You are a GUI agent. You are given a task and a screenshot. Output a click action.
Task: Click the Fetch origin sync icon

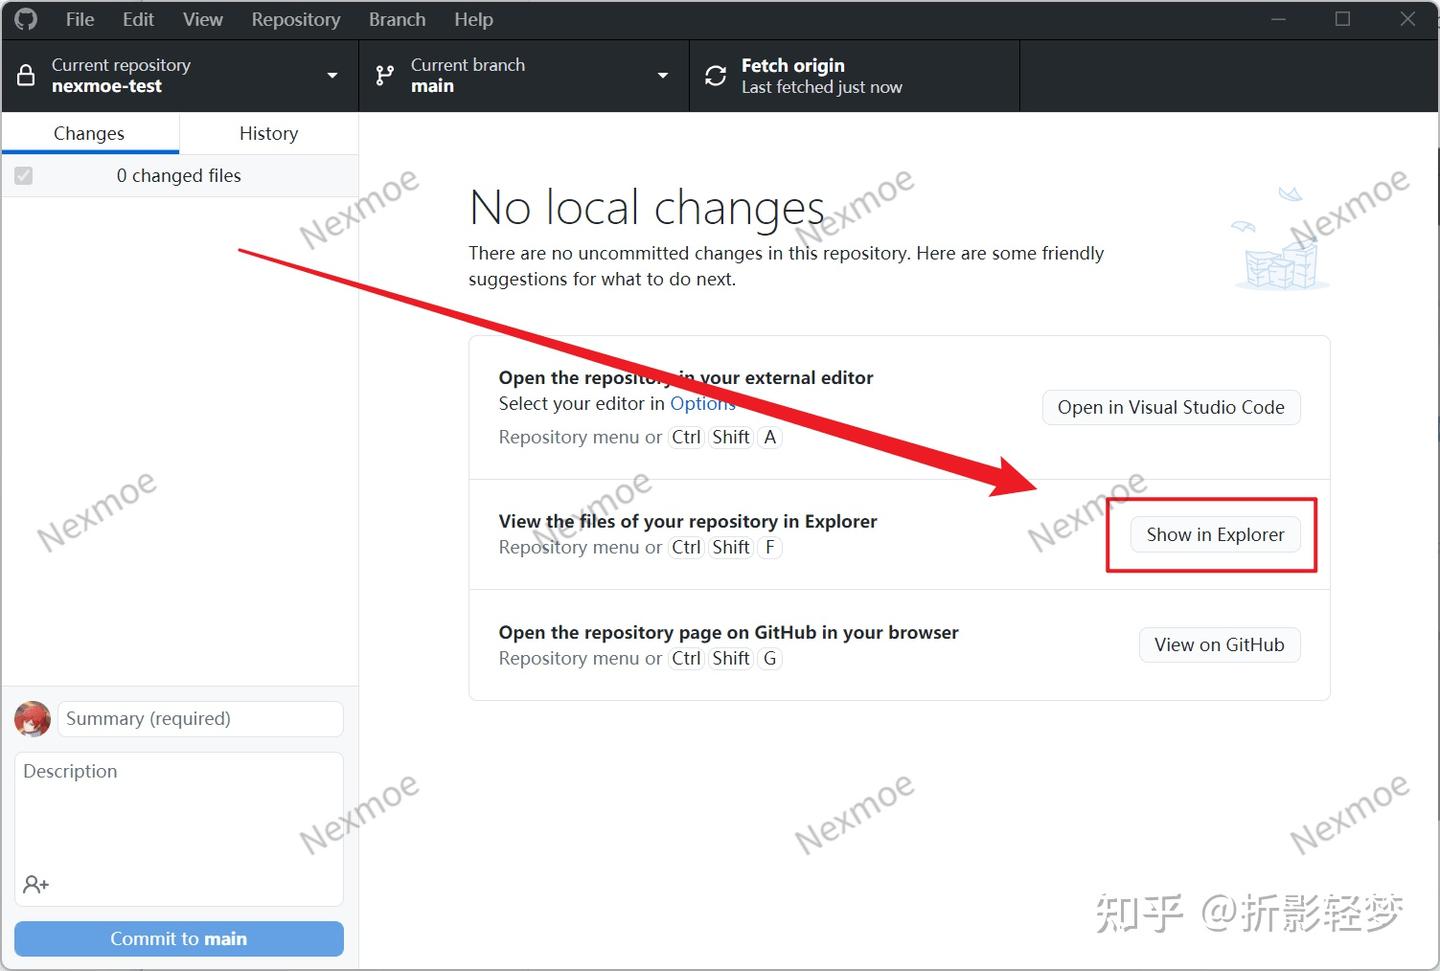(x=715, y=75)
